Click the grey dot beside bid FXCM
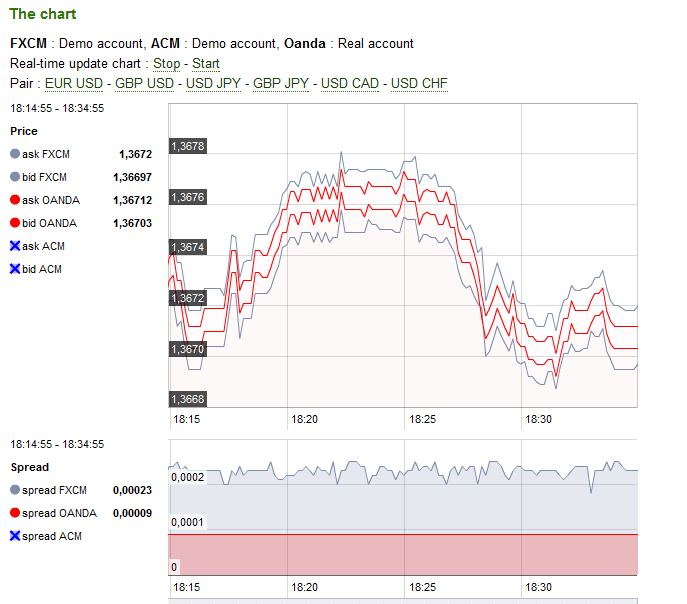This screenshot has width=687, height=604. (x=15, y=178)
